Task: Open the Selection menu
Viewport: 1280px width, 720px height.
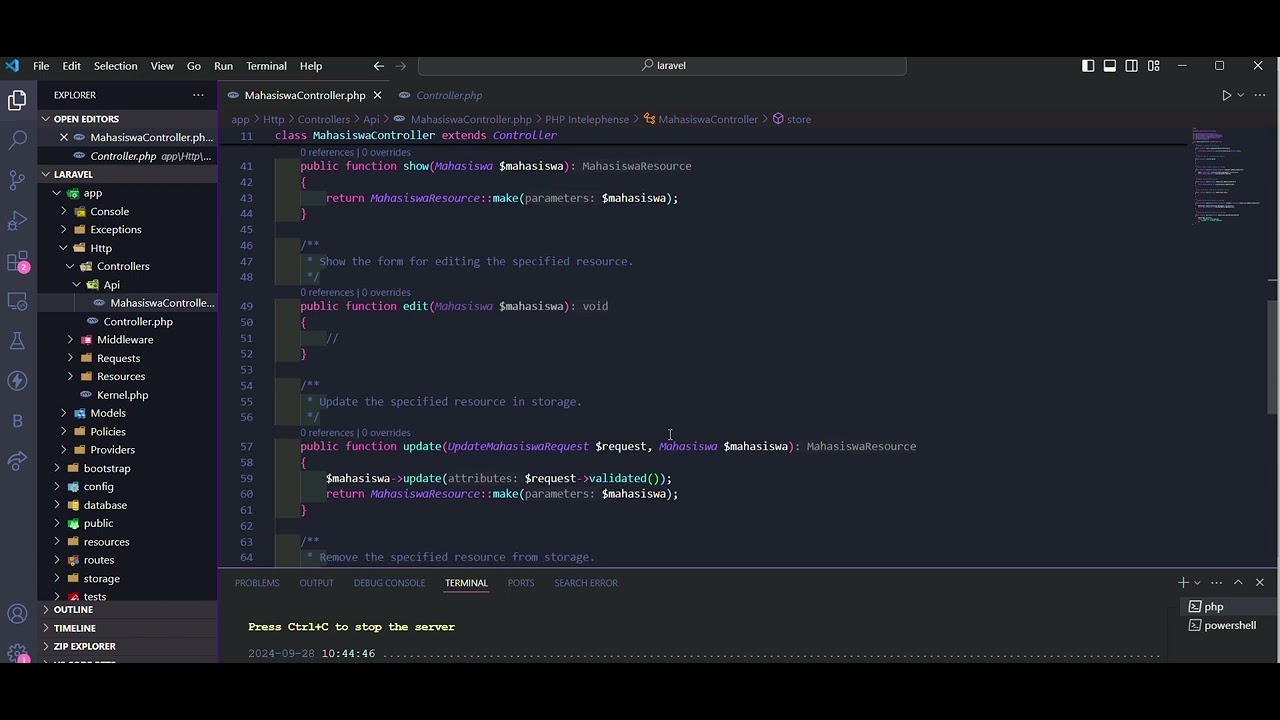Action: click(115, 66)
